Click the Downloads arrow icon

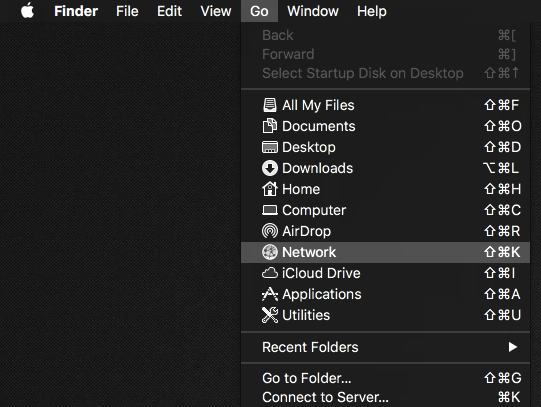[x=269, y=168]
